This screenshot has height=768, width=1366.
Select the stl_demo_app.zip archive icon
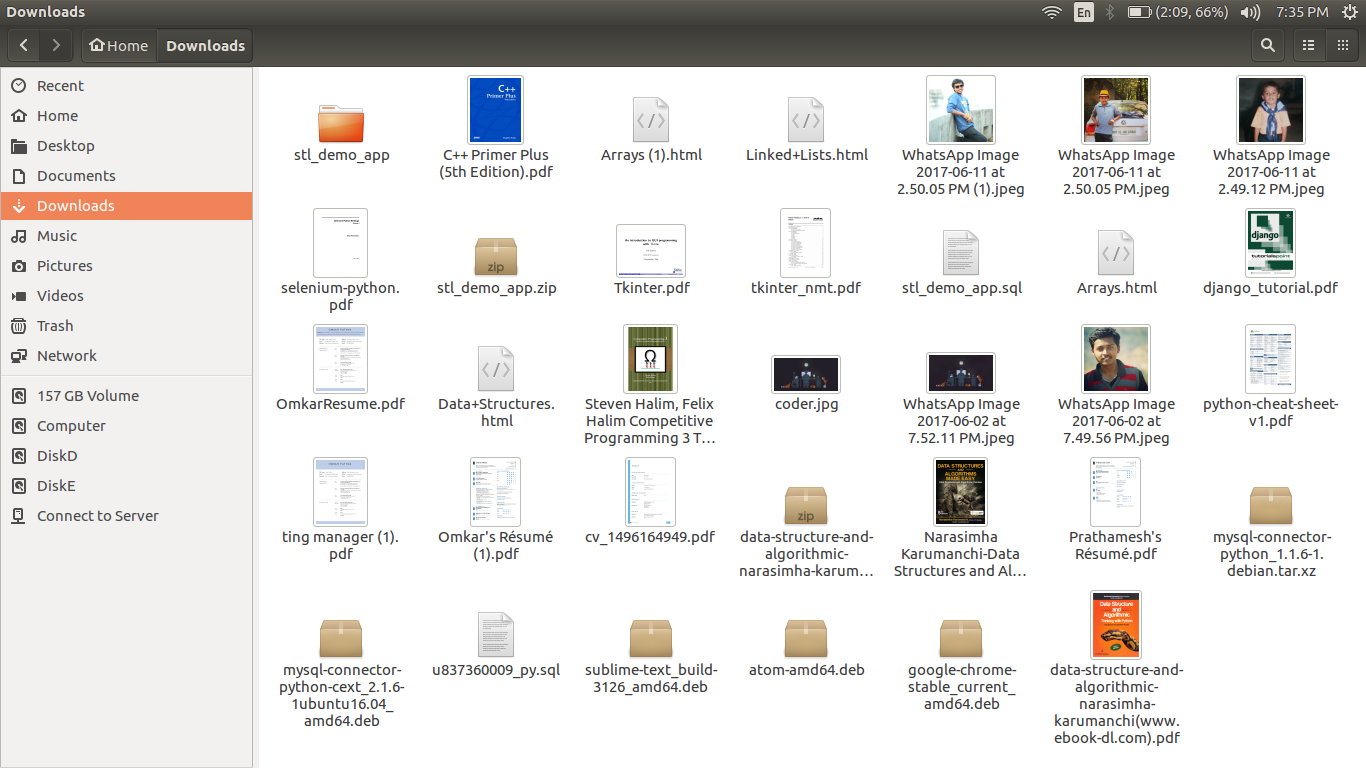(496, 257)
